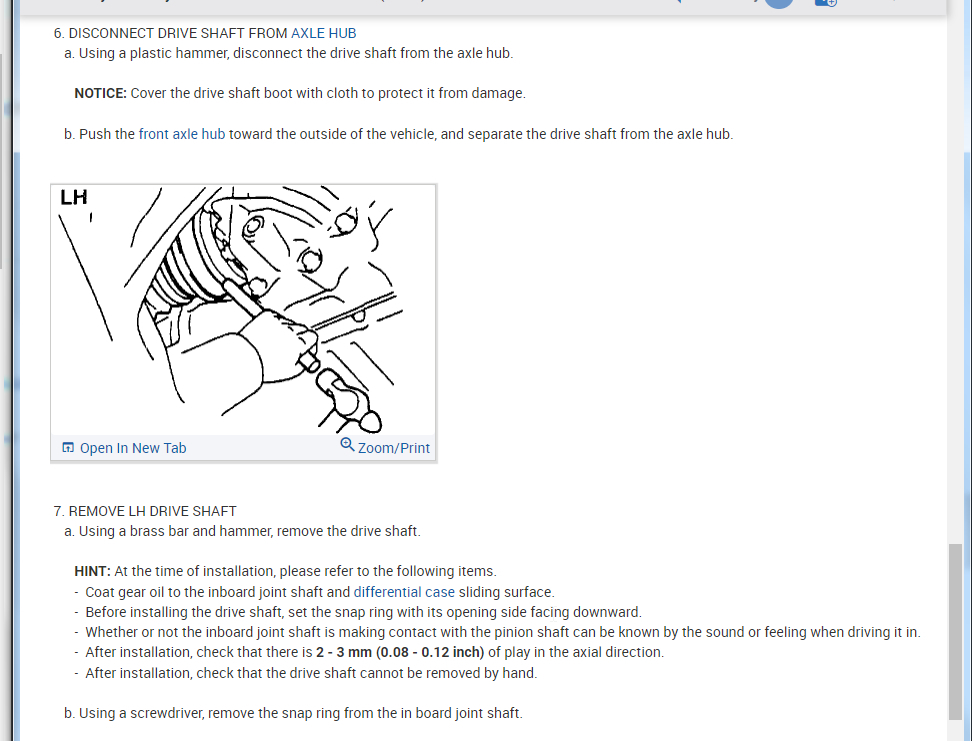Click the REMOVE LH DRIVE SHAFT heading

[145, 512]
